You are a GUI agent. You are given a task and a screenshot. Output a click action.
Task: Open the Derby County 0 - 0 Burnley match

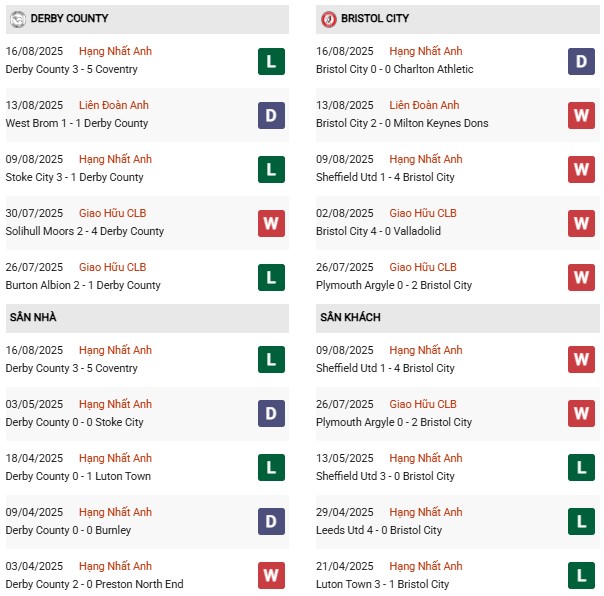68,530
